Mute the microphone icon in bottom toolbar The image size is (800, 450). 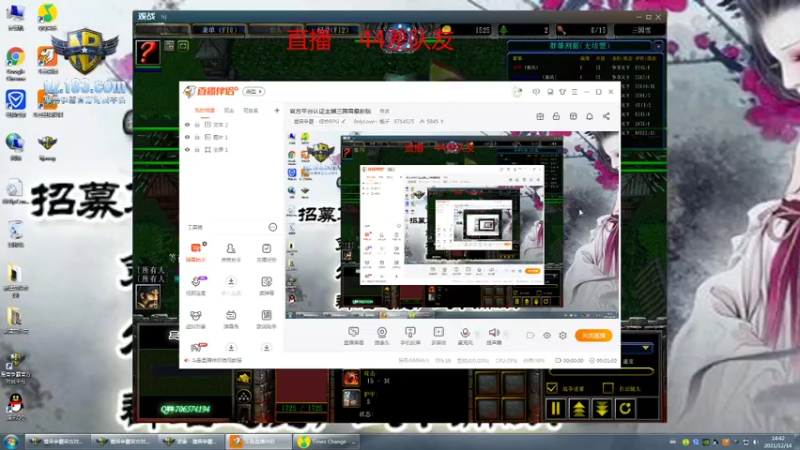pyautogui.click(x=465, y=335)
